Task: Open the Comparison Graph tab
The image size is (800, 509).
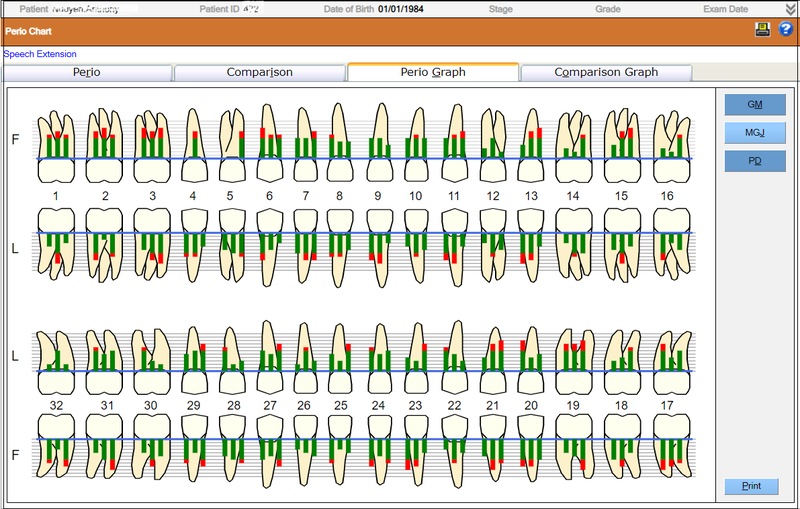Action: [x=606, y=73]
